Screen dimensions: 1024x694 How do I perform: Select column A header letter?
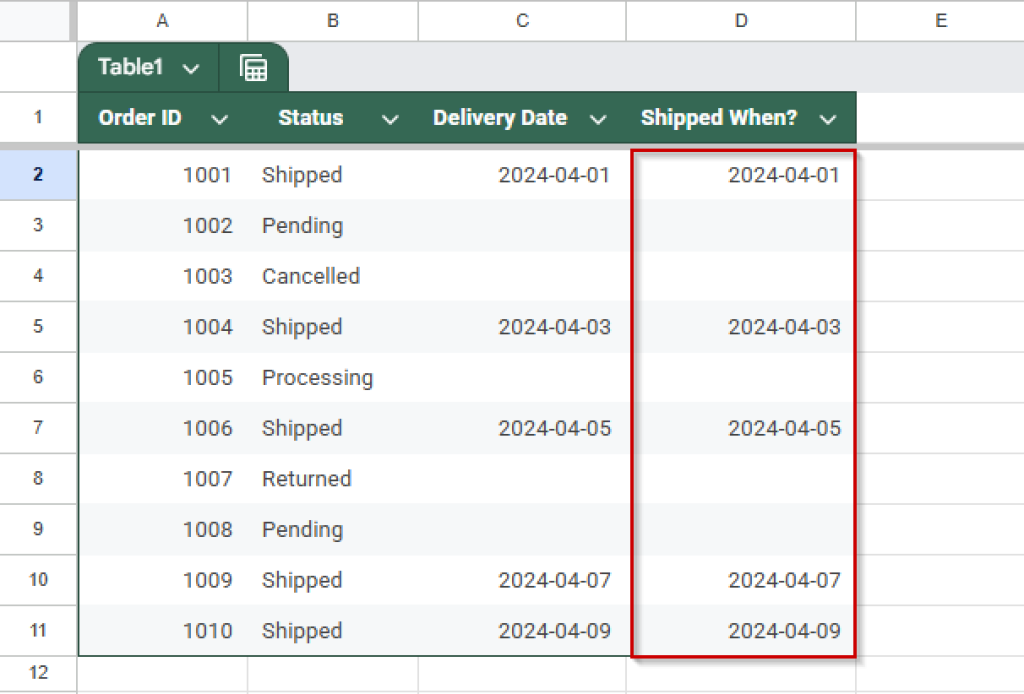(162, 20)
